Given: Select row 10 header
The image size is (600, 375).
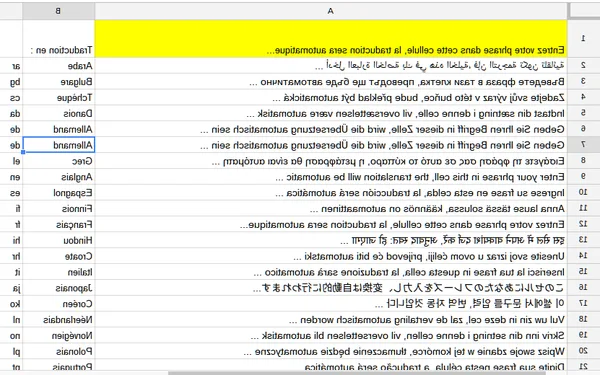Looking at the screenshot, I should (583, 192).
